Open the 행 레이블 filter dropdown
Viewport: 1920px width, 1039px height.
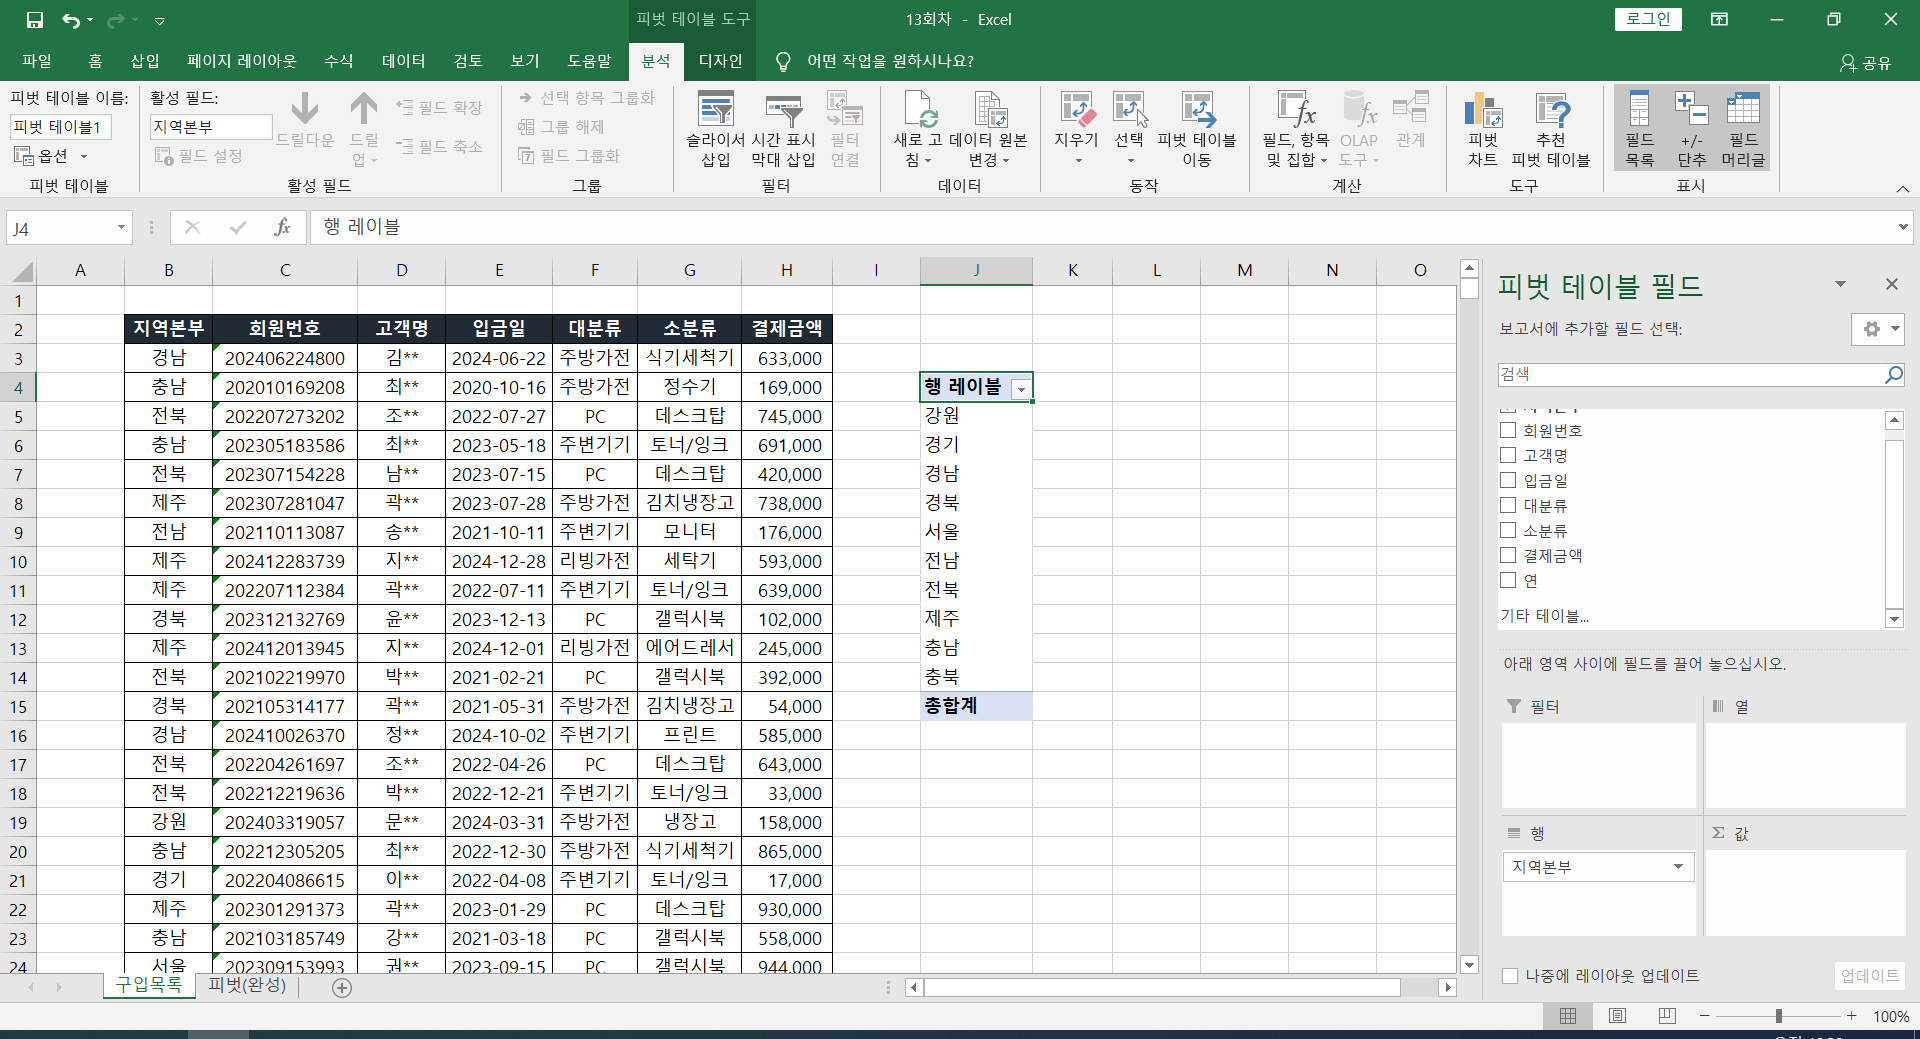(x=1021, y=389)
